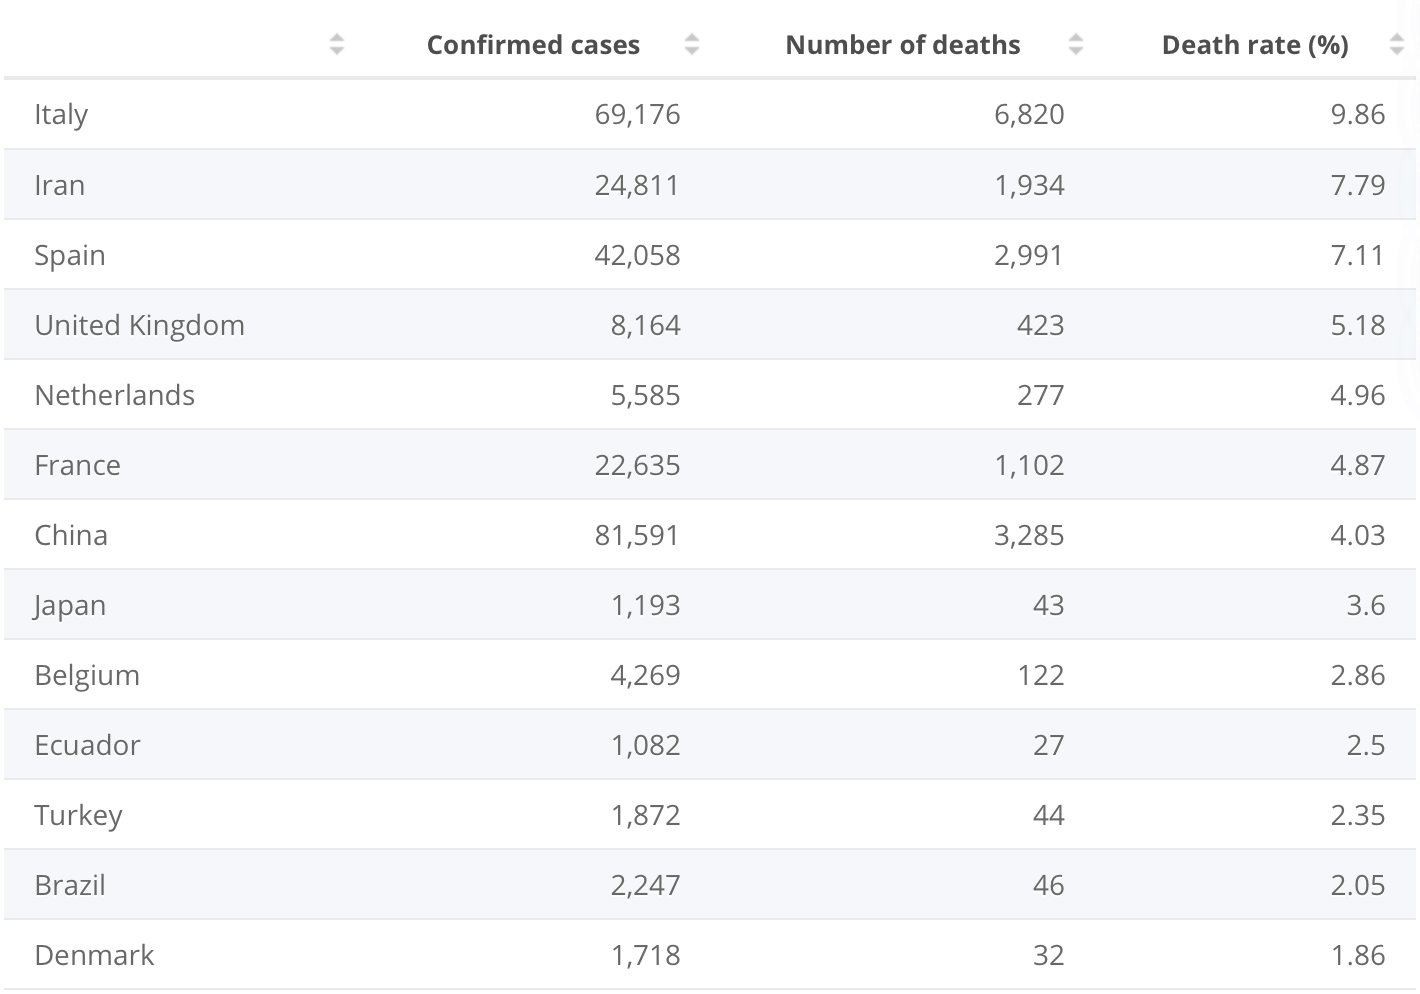Select the Denmark row
1420x994 pixels.
click(94, 955)
